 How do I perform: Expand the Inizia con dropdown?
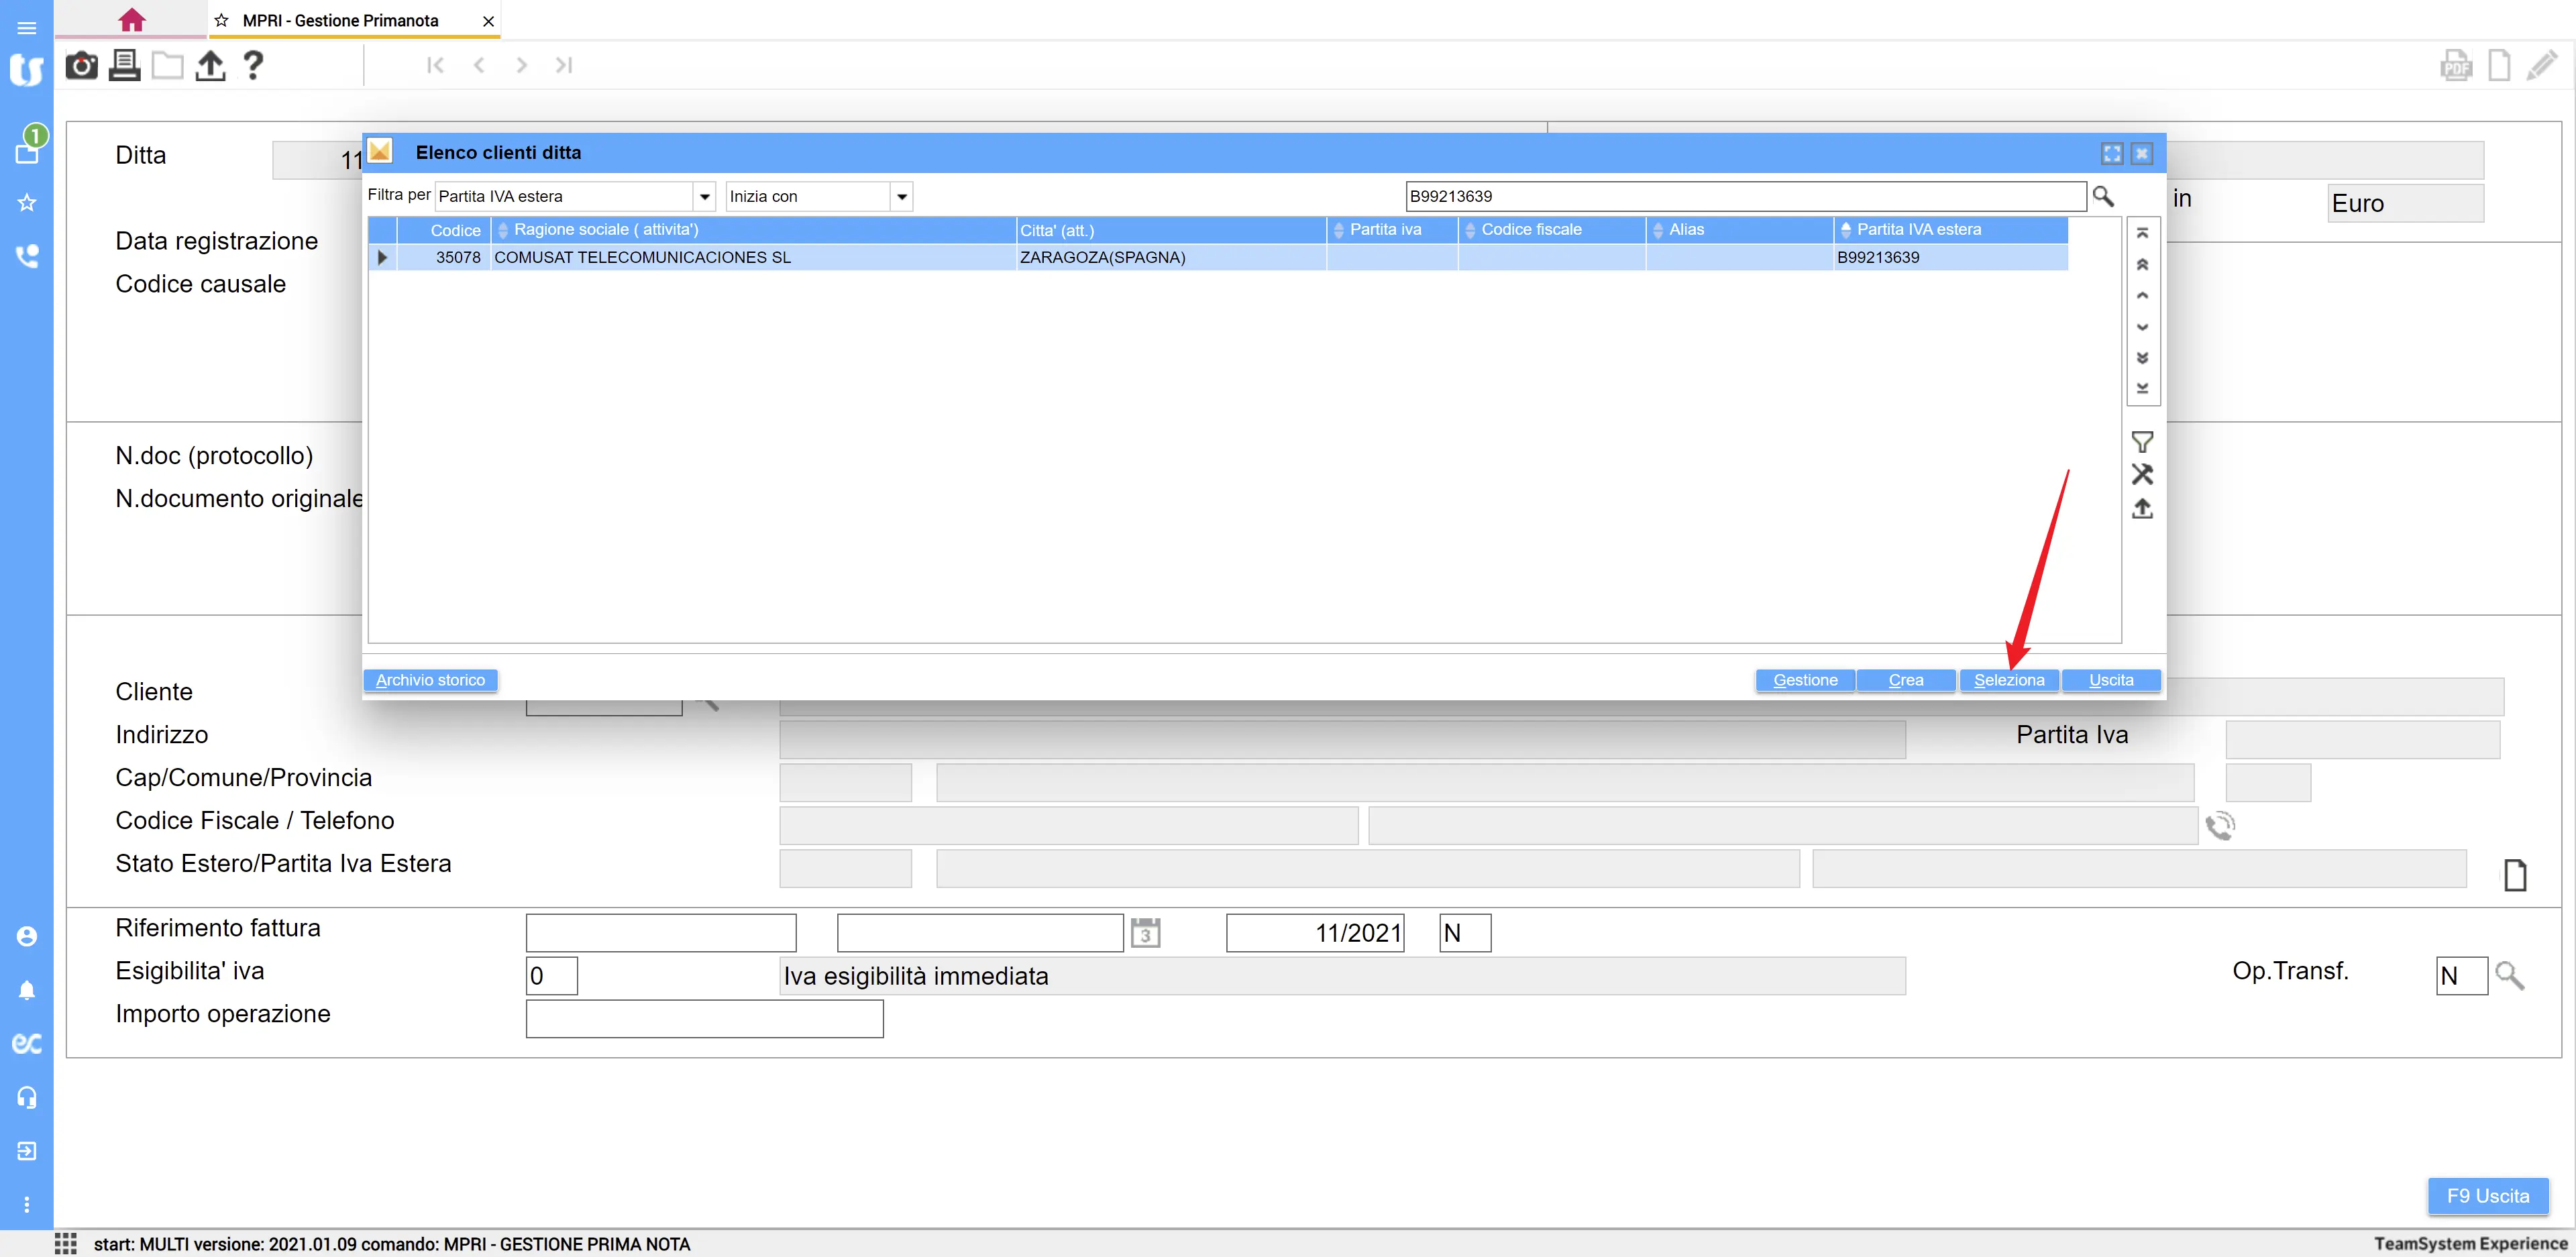click(901, 197)
